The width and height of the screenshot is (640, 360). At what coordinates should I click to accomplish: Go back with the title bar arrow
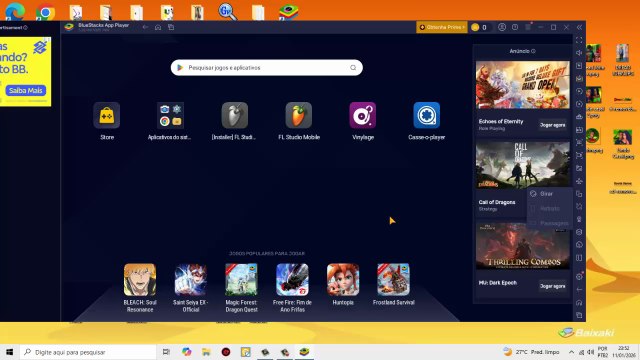[x=145, y=27]
